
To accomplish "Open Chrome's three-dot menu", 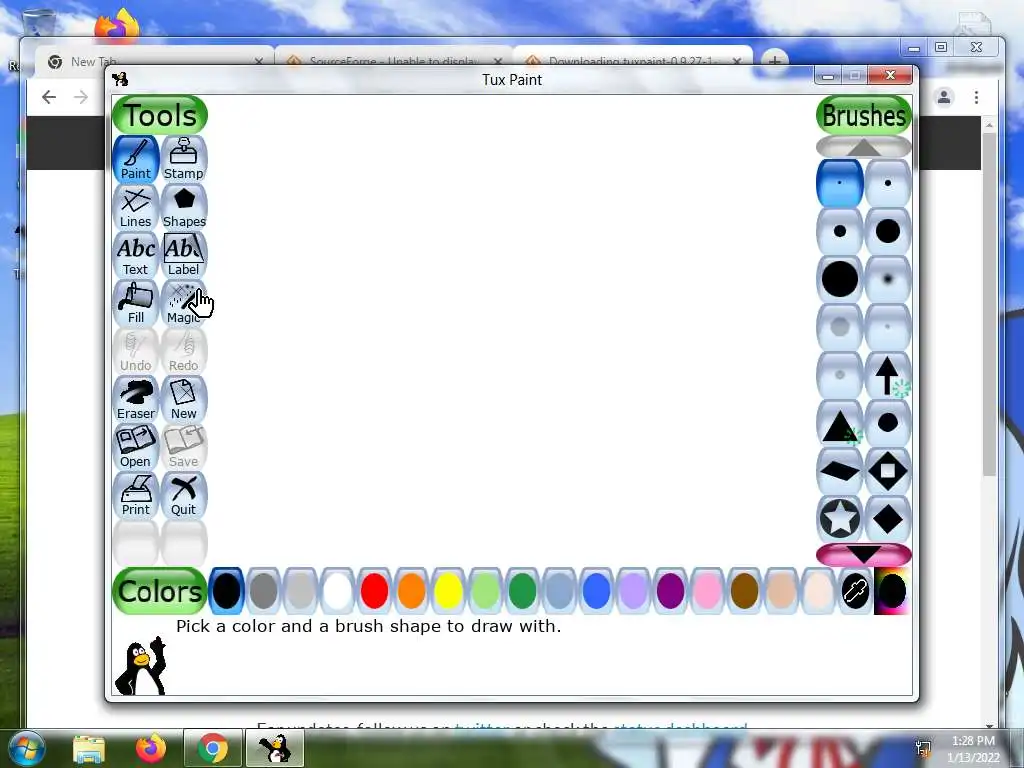I will coord(976,97).
